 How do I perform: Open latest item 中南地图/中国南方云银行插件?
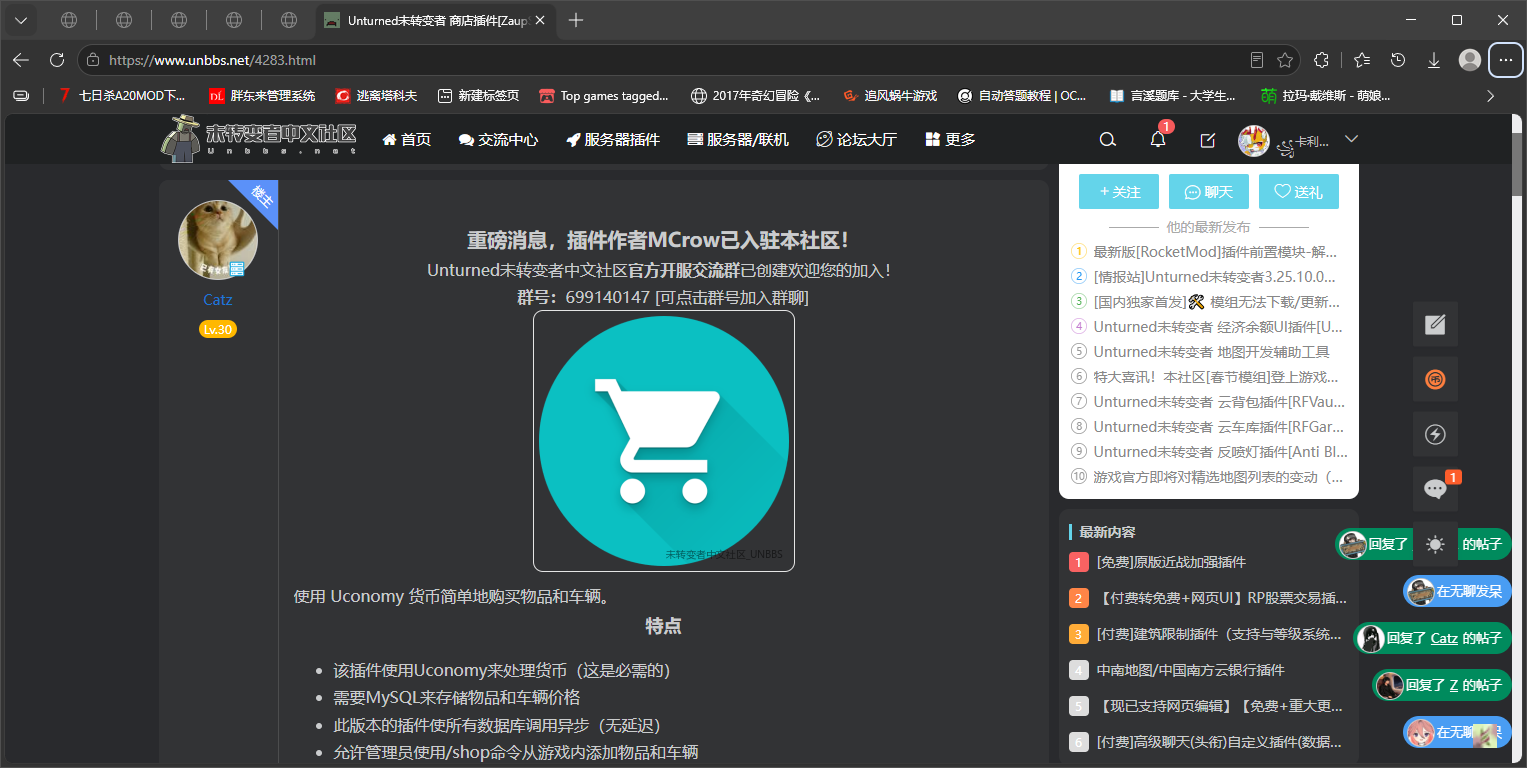pyautogui.click(x=1191, y=670)
